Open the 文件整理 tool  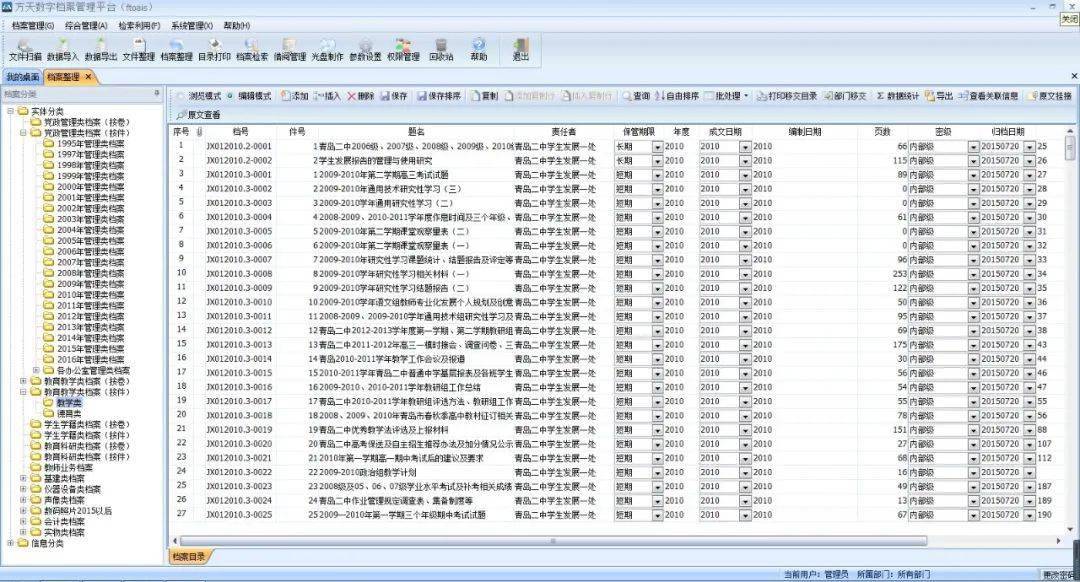point(138,50)
